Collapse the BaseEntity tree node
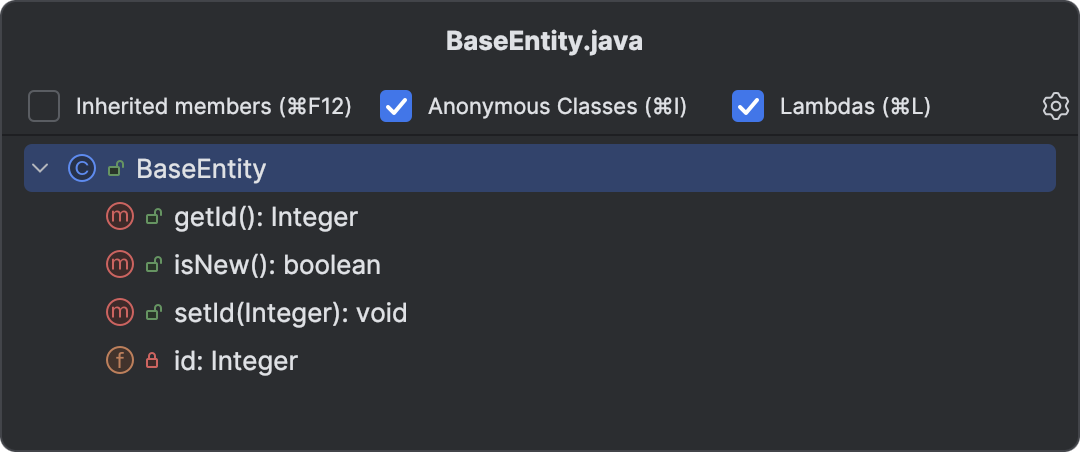Screen dimensions: 1080x452 tap(40, 168)
